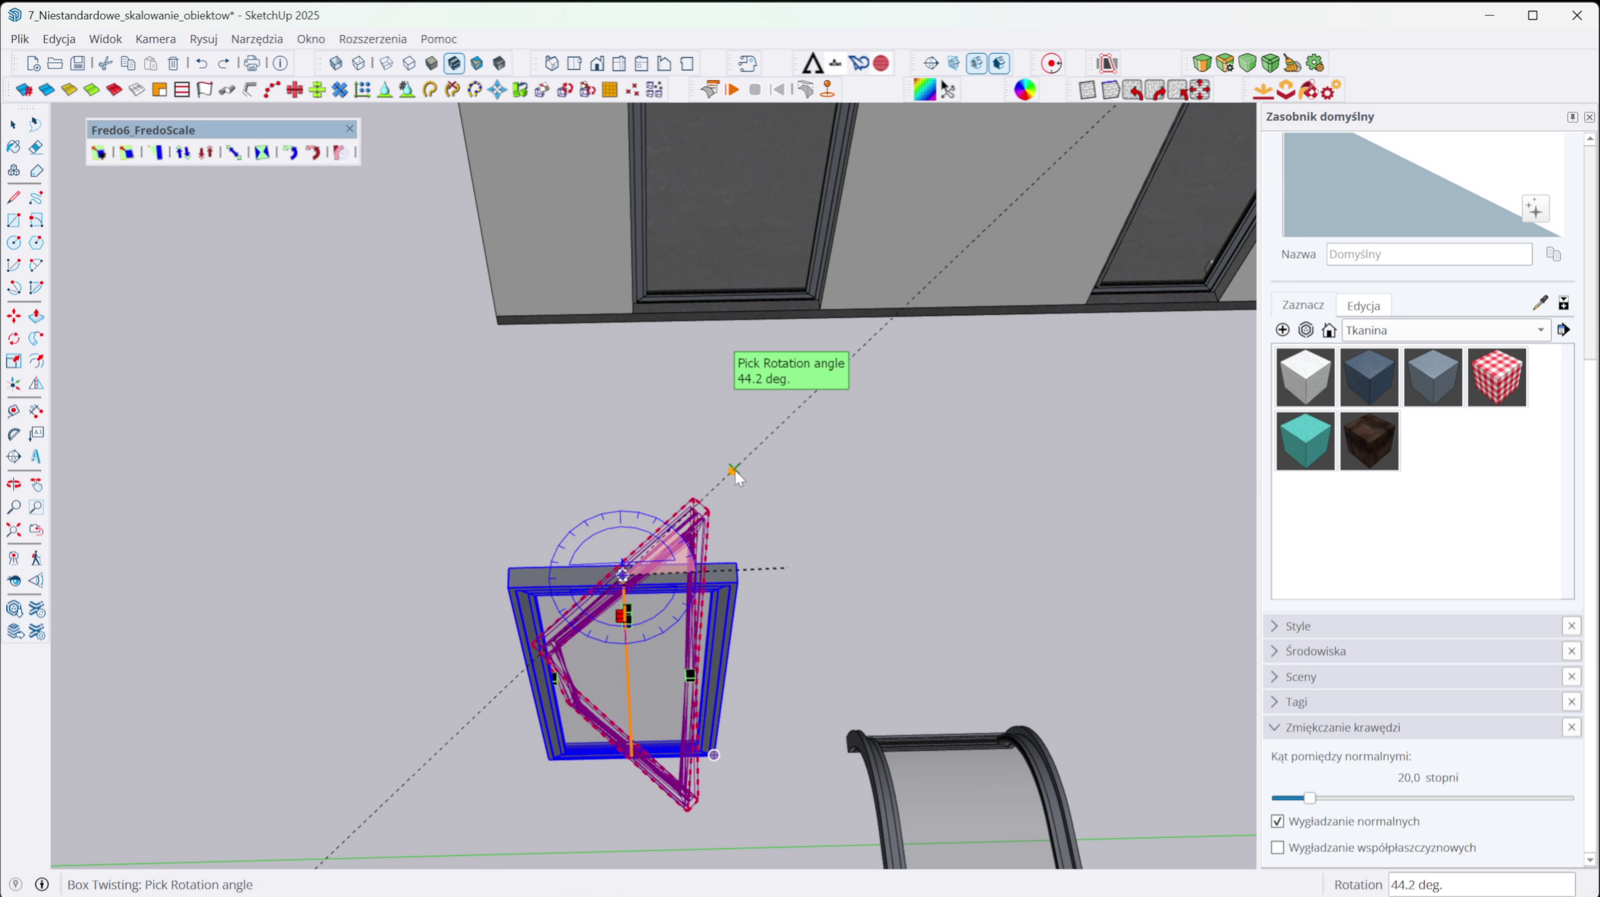This screenshot has width=1600, height=897.
Task: Pick the eyedropper sample paint tool
Action: click(x=1540, y=303)
